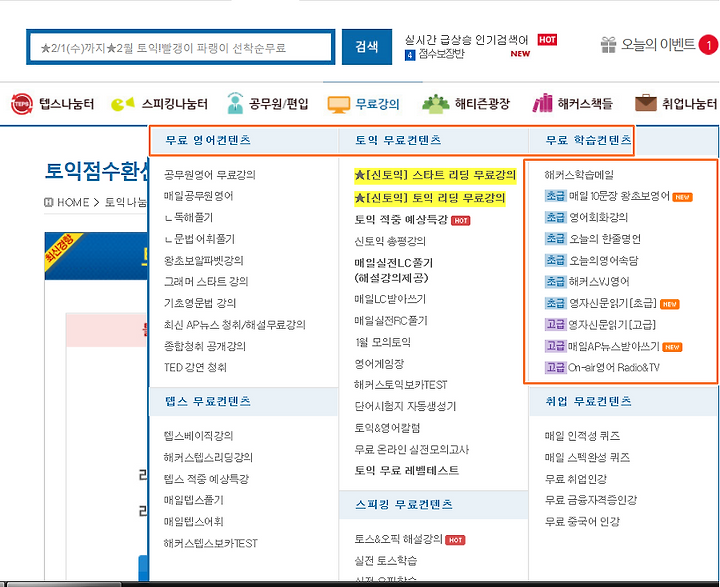This screenshot has height=587, width=720.
Task: Select the 무료강의 menu
Action: pyautogui.click(x=377, y=104)
